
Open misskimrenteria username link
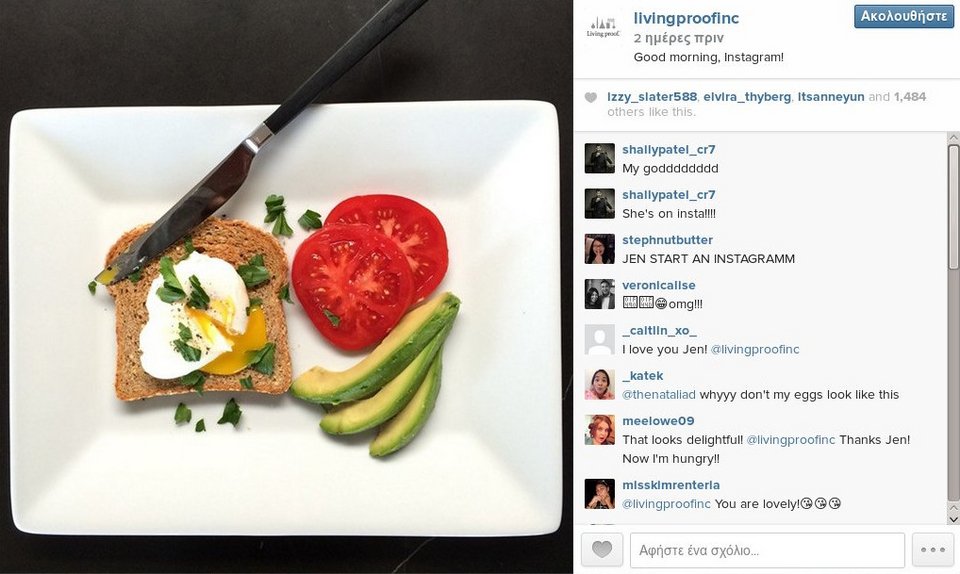pyautogui.click(x=671, y=485)
